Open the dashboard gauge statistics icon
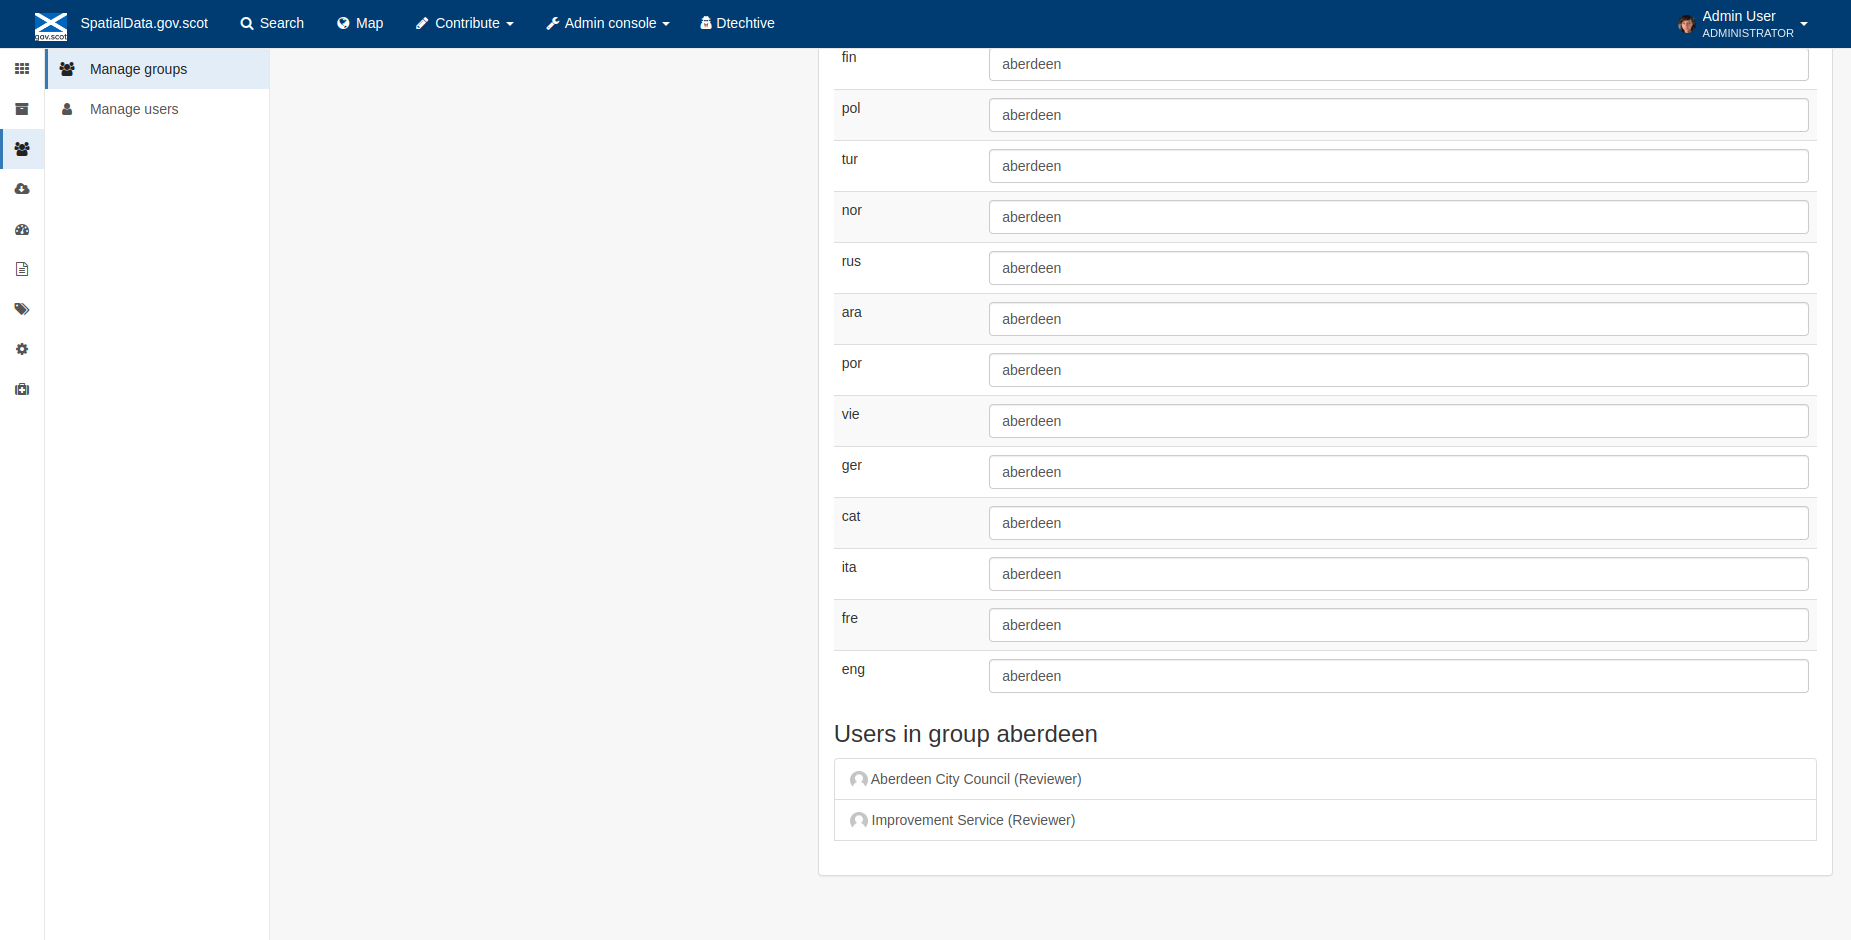Image resolution: width=1851 pixels, height=940 pixels. tap(22, 229)
